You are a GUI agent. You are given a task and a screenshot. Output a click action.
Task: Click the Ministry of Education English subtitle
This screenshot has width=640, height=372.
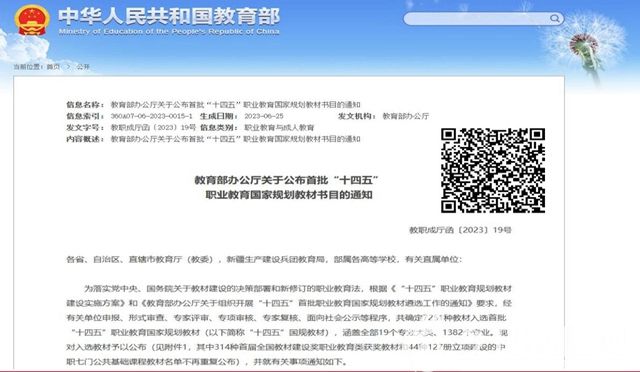click(169, 31)
